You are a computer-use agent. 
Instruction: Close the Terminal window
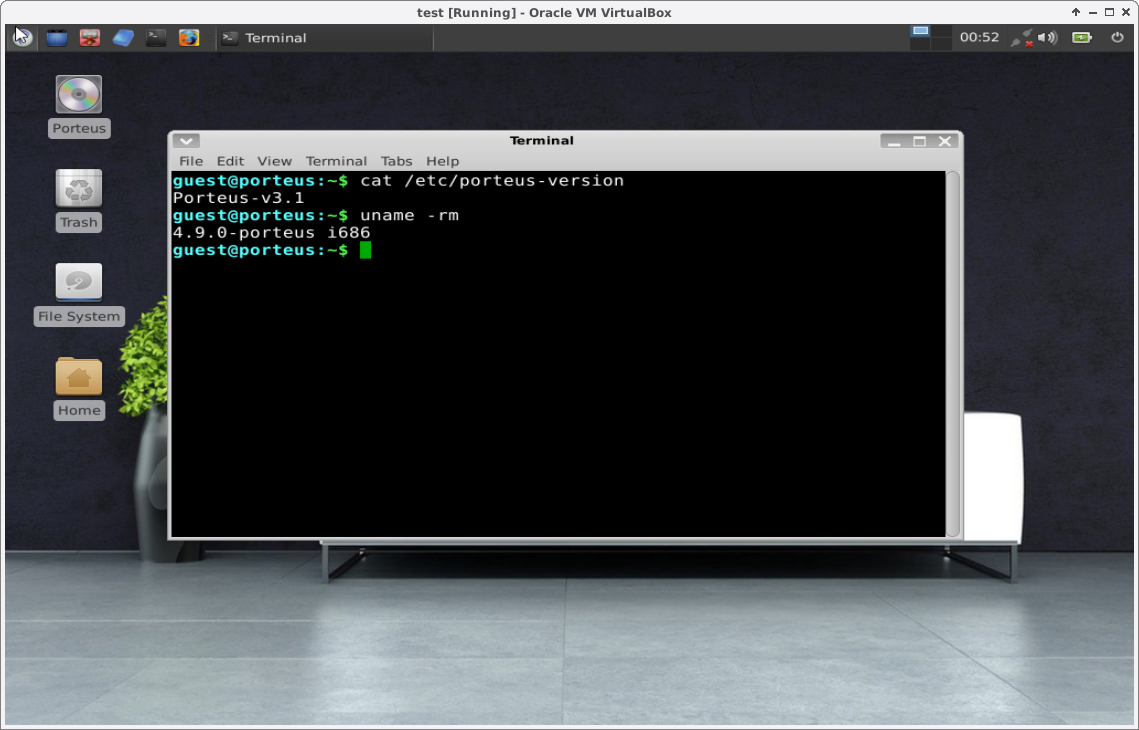point(945,141)
